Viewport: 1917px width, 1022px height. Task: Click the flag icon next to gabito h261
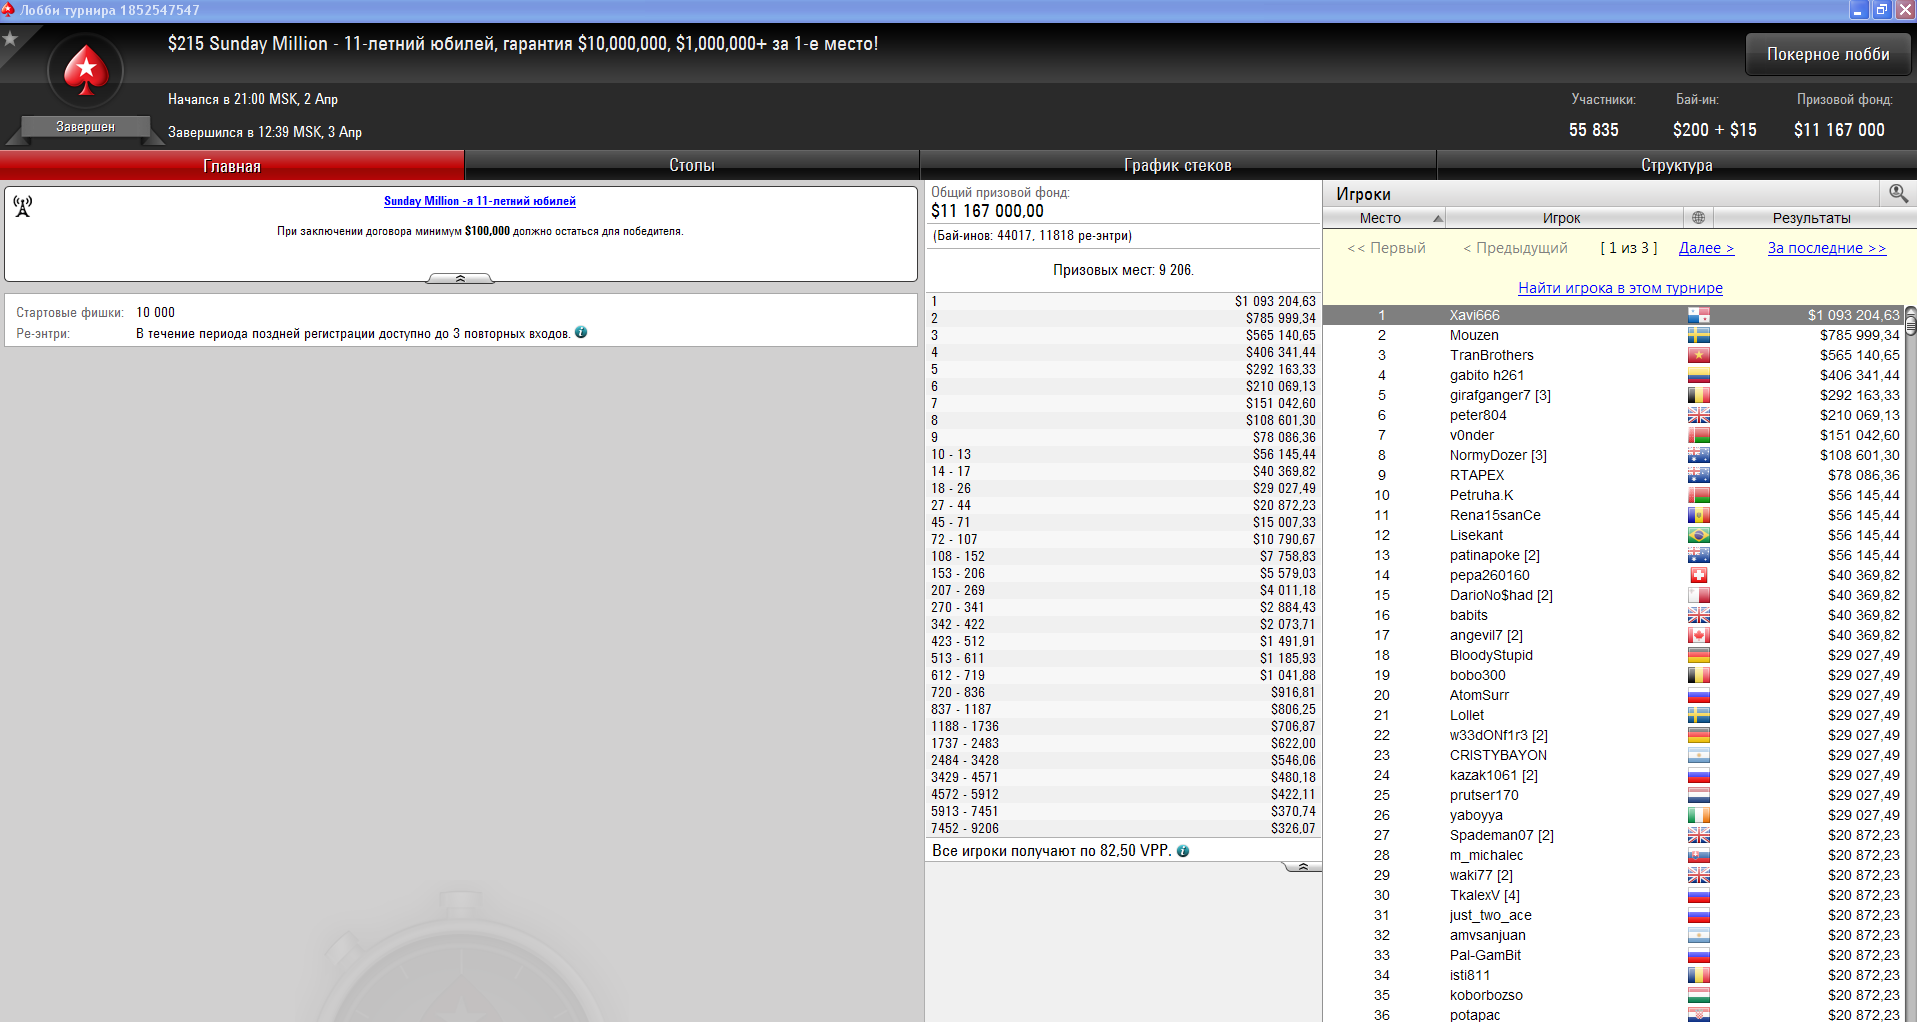point(1698,375)
